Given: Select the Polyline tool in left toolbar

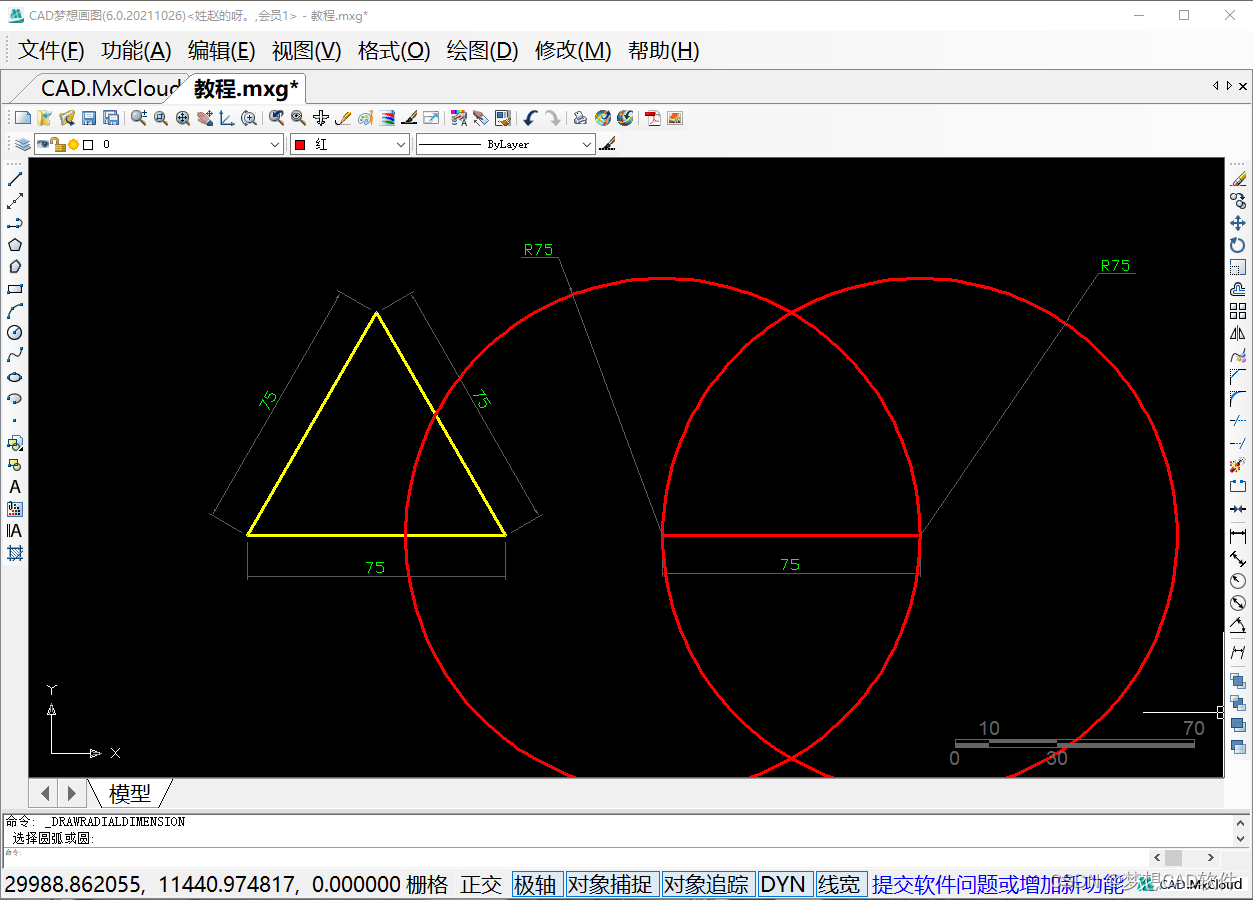Looking at the screenshot, I should (15, 223).
